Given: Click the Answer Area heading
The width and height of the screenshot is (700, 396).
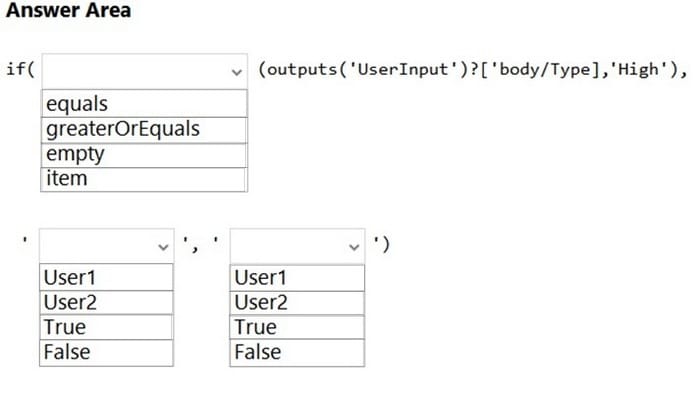Looking at the screenshot, I should [x=68, y=10].
